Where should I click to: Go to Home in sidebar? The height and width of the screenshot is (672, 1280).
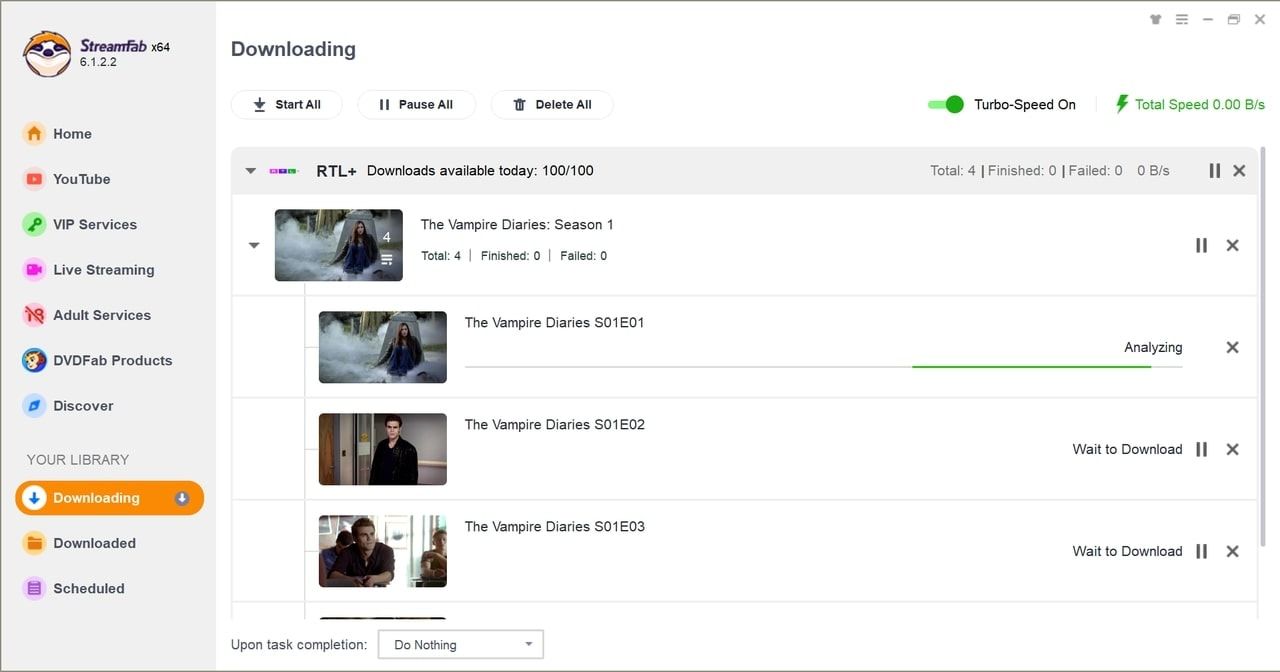pos(72,134)
